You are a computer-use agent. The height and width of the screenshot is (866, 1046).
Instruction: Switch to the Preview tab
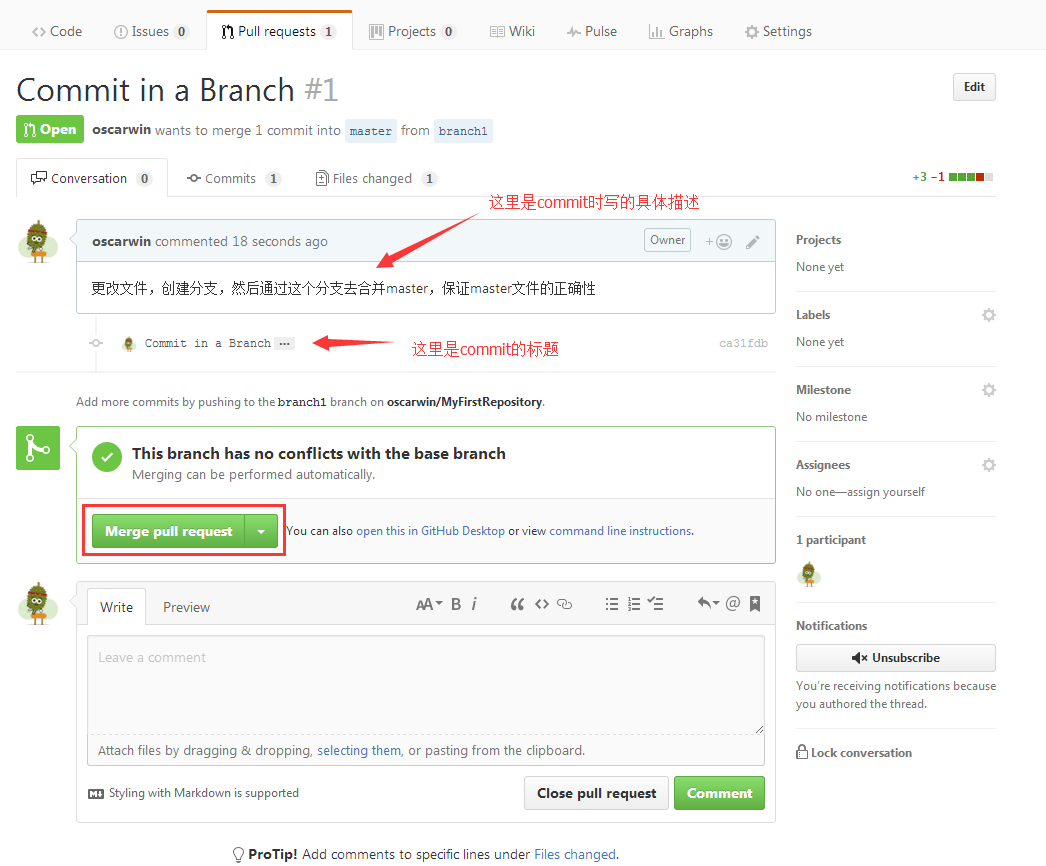pyautogui.click(x=186, y=607)
